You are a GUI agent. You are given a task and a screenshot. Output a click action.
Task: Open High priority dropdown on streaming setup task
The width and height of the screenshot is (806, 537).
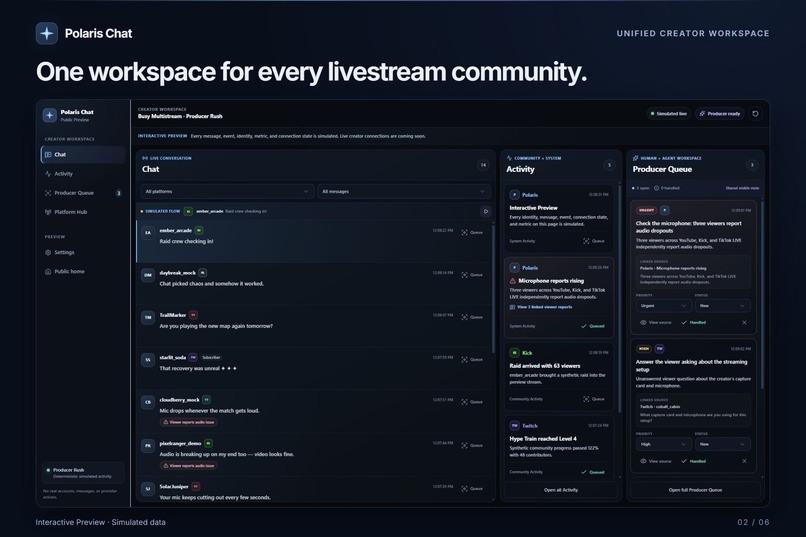click(x=663, y=445)
